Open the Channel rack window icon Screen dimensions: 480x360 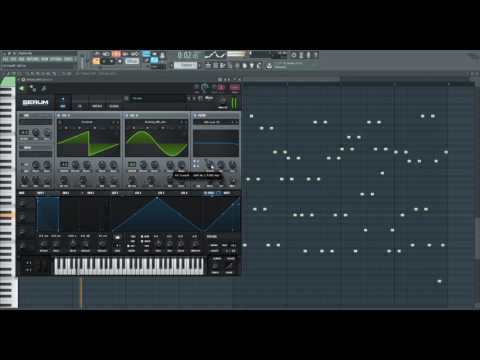coord(223,65)
